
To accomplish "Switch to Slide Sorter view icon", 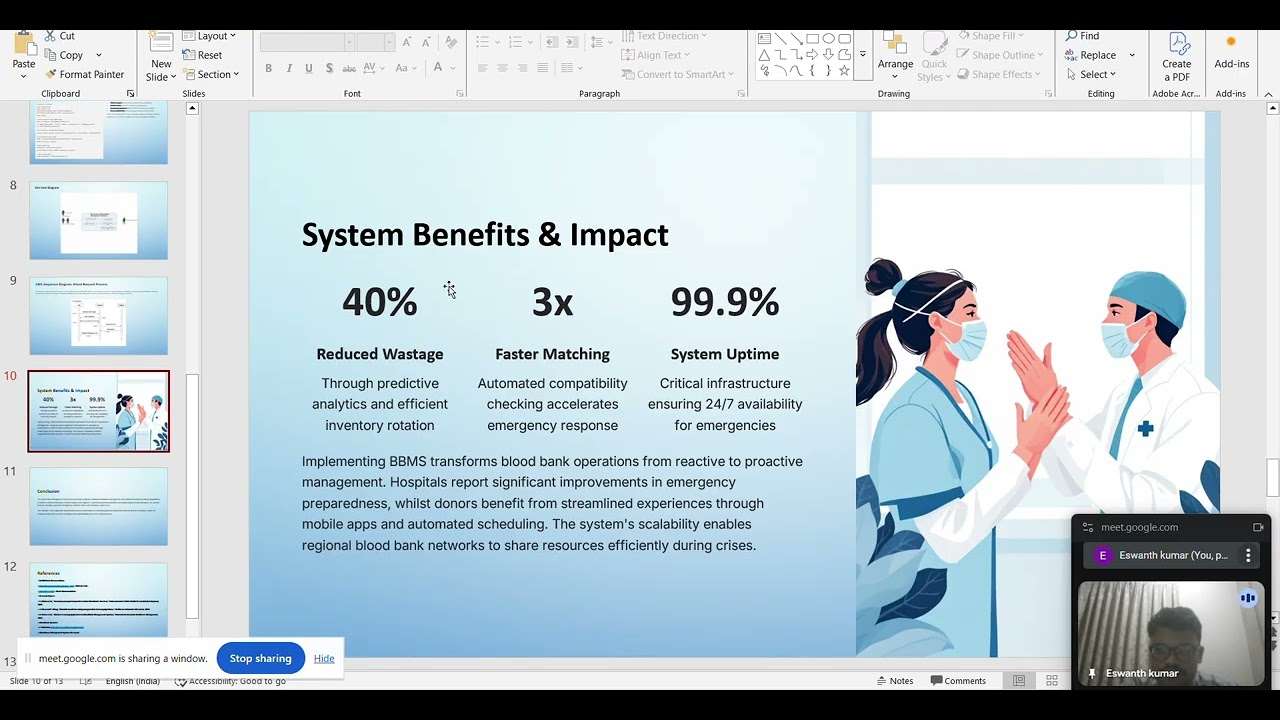I will 1052,681.
